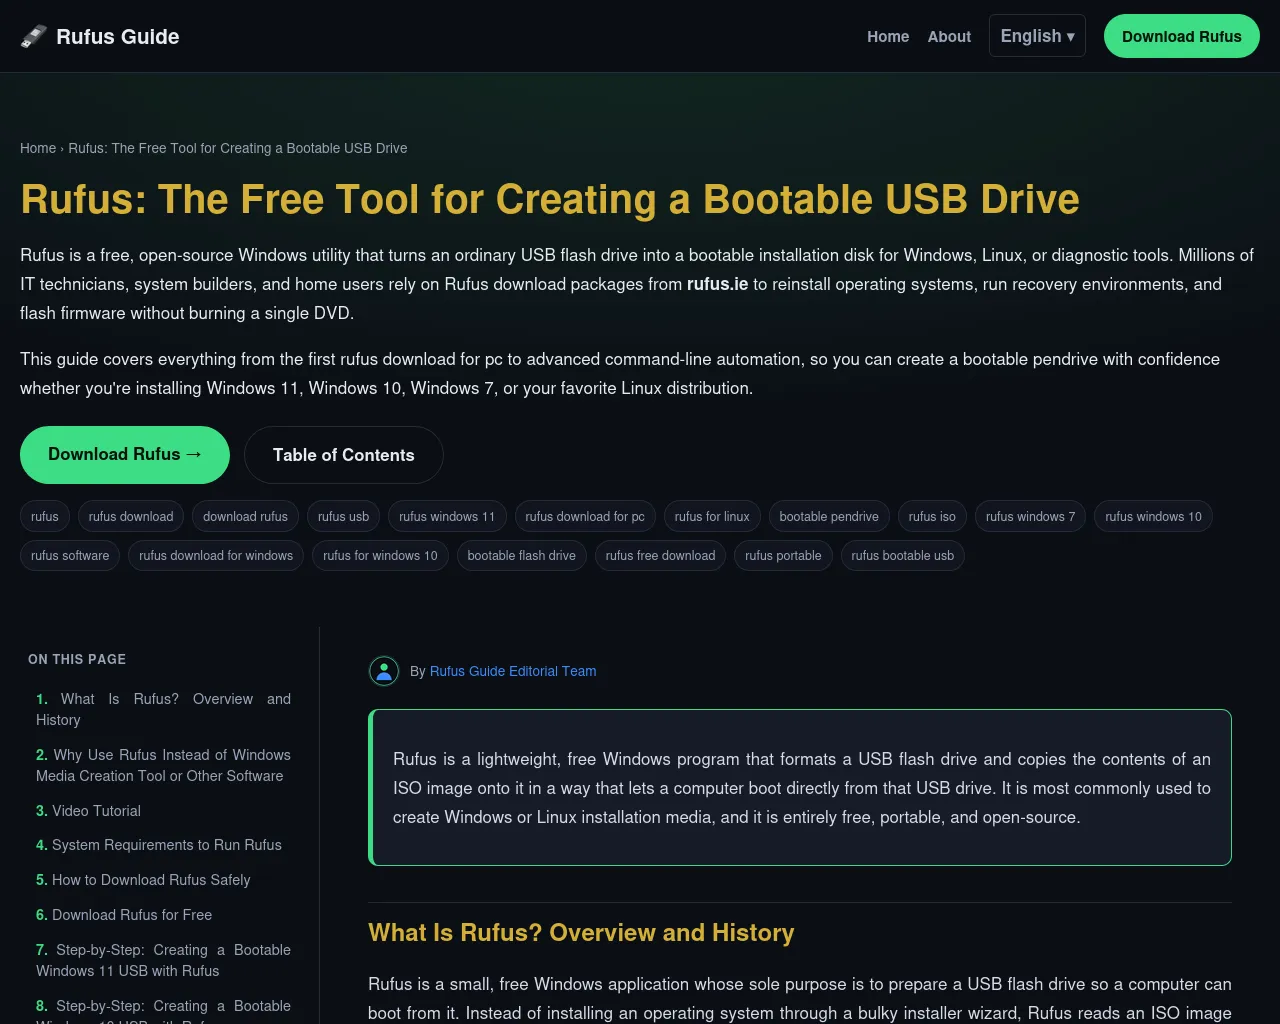Screen dimensions: 1280x1024
Task: Go to 'Download Rufus for Free' sidebar link
Action: click(124, 915)
